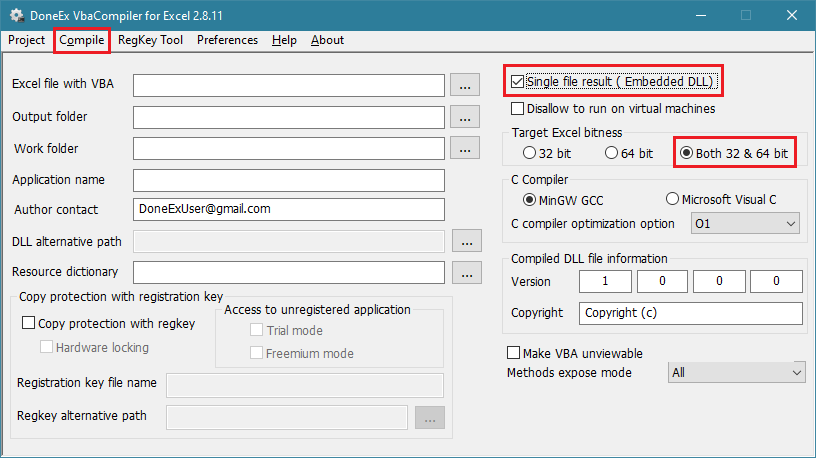Close the VbaCompiler window
This screenshot has height=458, width=816.
pos(792,15)
